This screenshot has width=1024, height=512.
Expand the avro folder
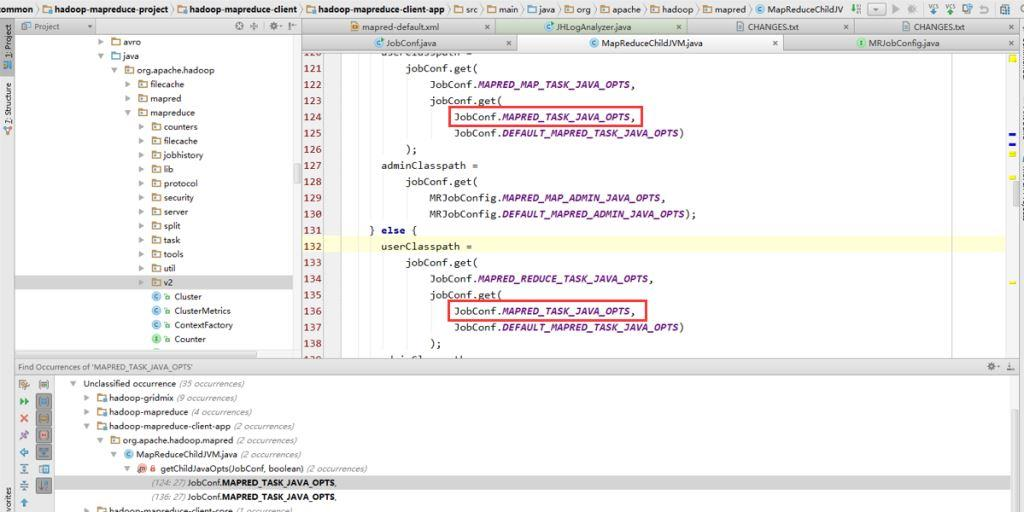tap(101, 42)
